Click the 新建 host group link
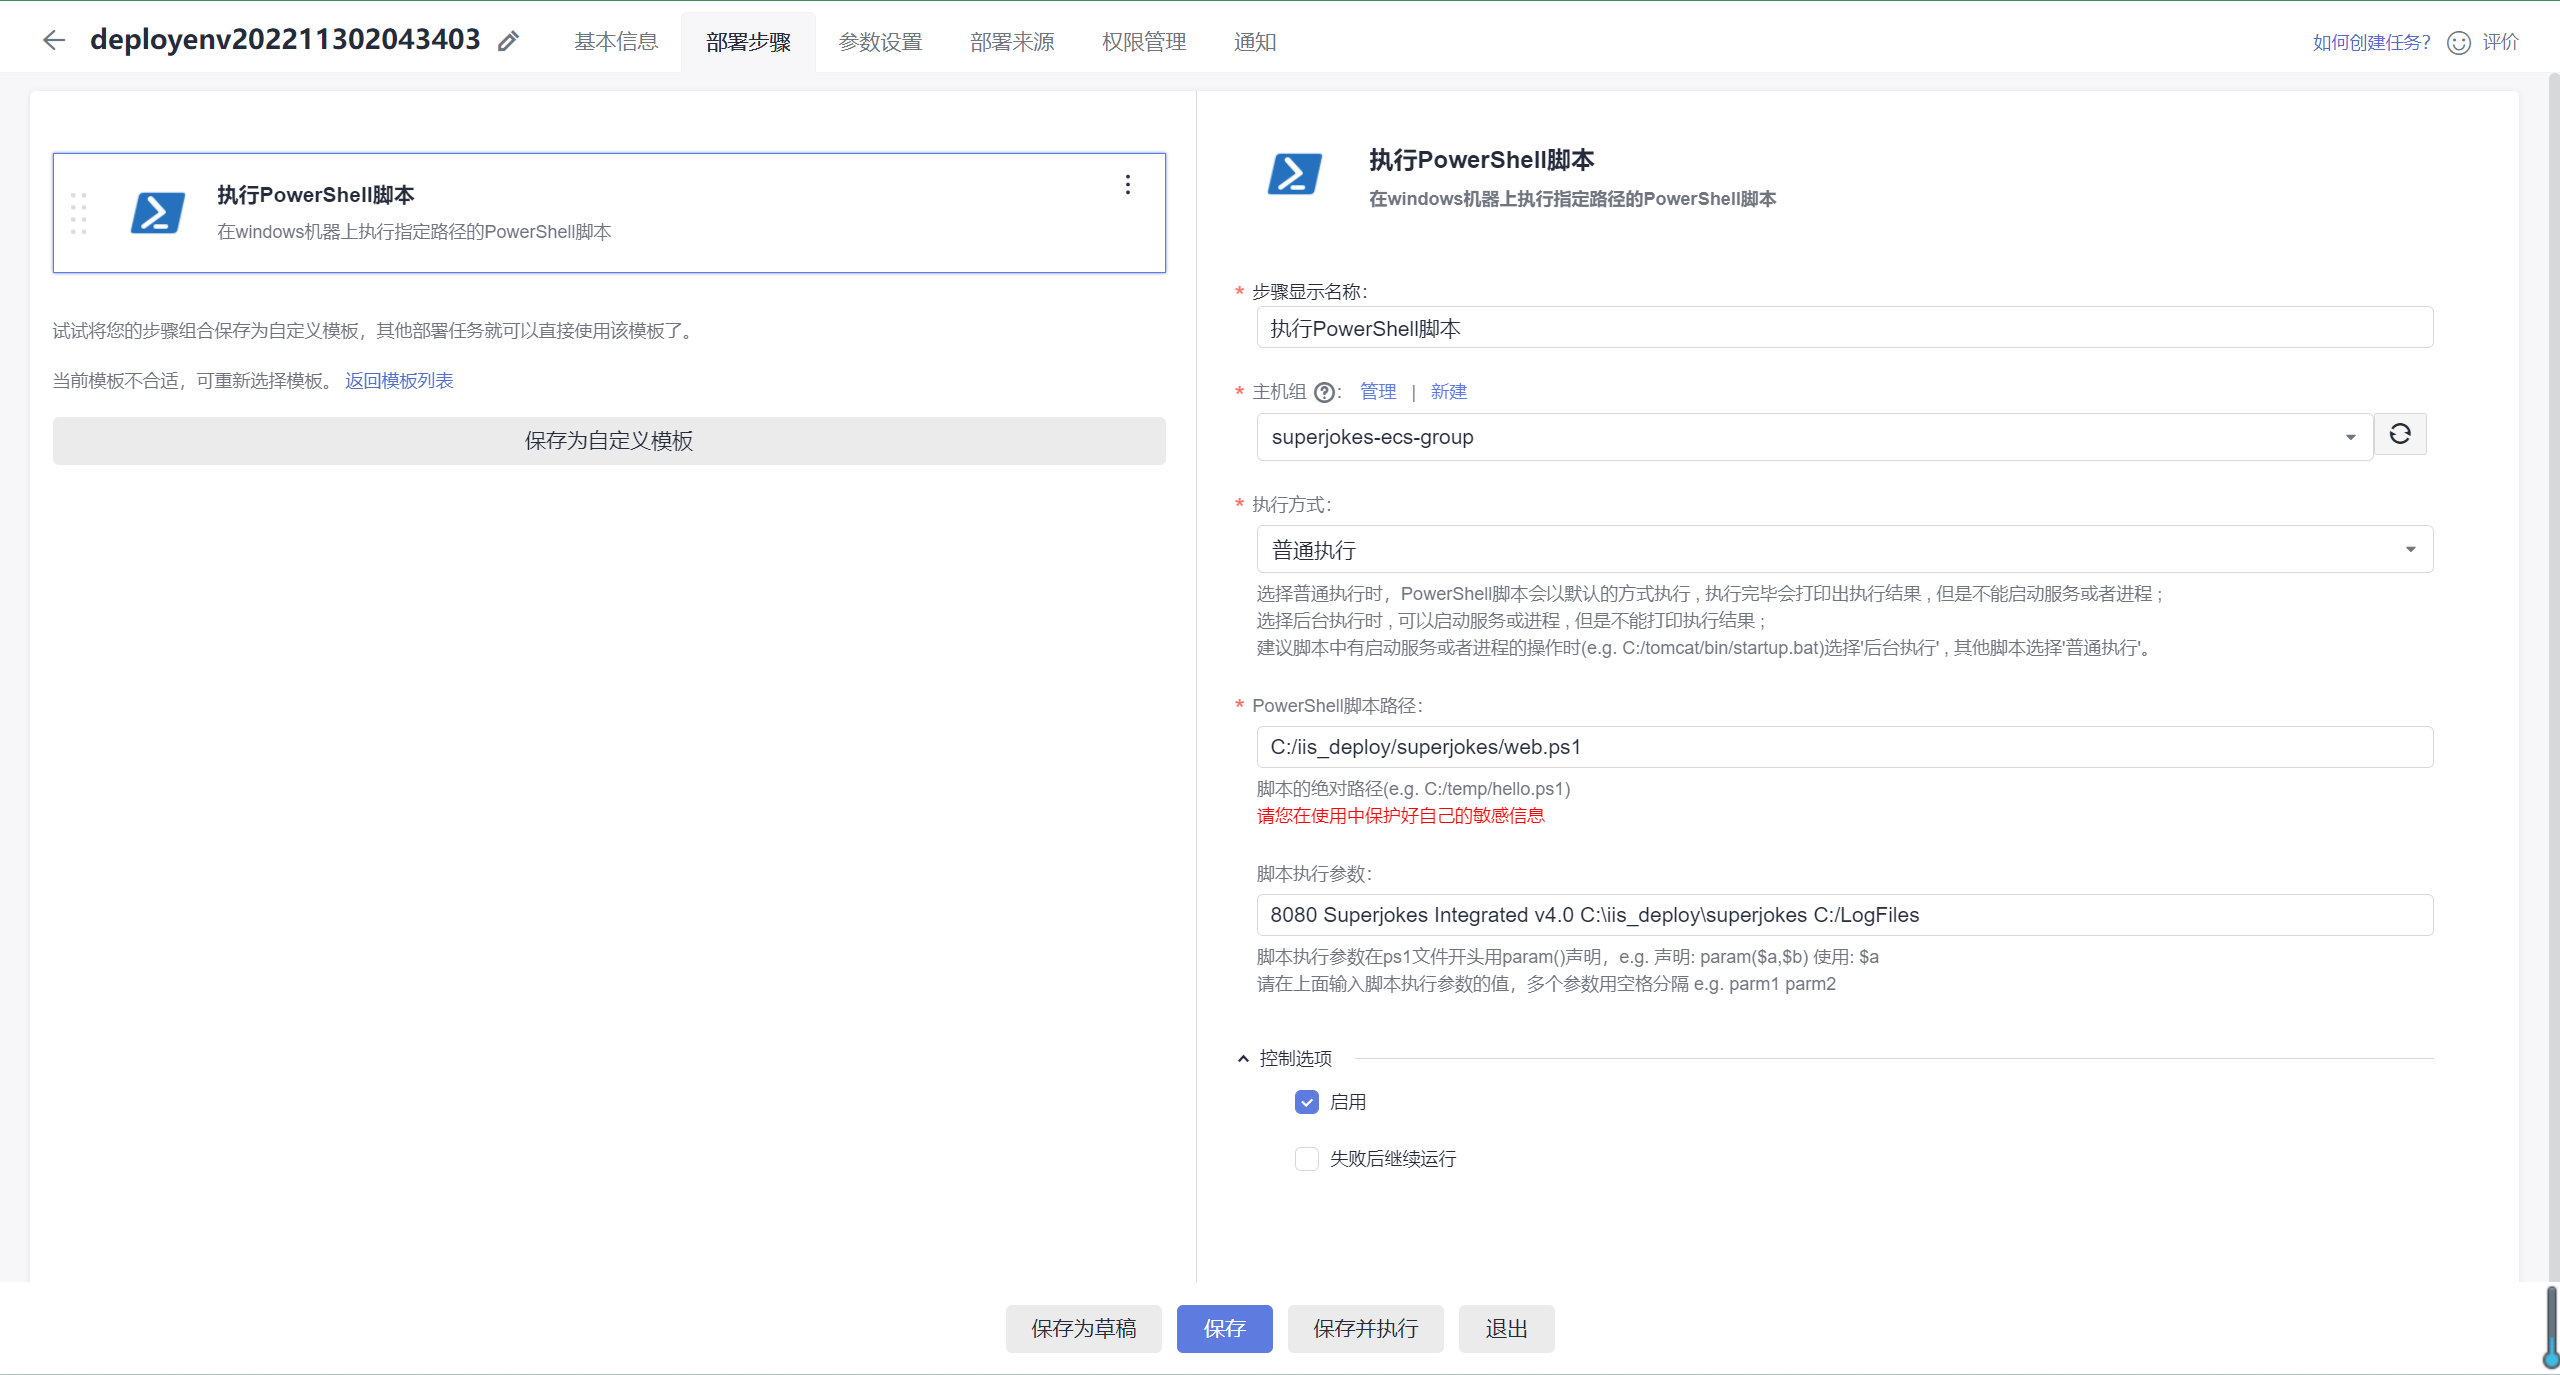Image resolution: width=2560 pixels, height=1375 pixels. click(x=1448, y=392)
